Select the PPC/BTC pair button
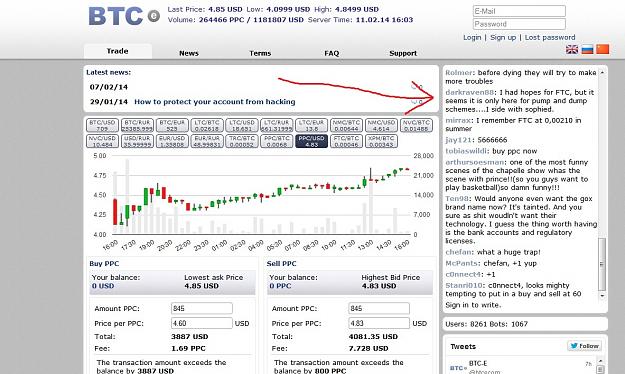Screen dimensions: 625x374 click(x=277, y=141)
